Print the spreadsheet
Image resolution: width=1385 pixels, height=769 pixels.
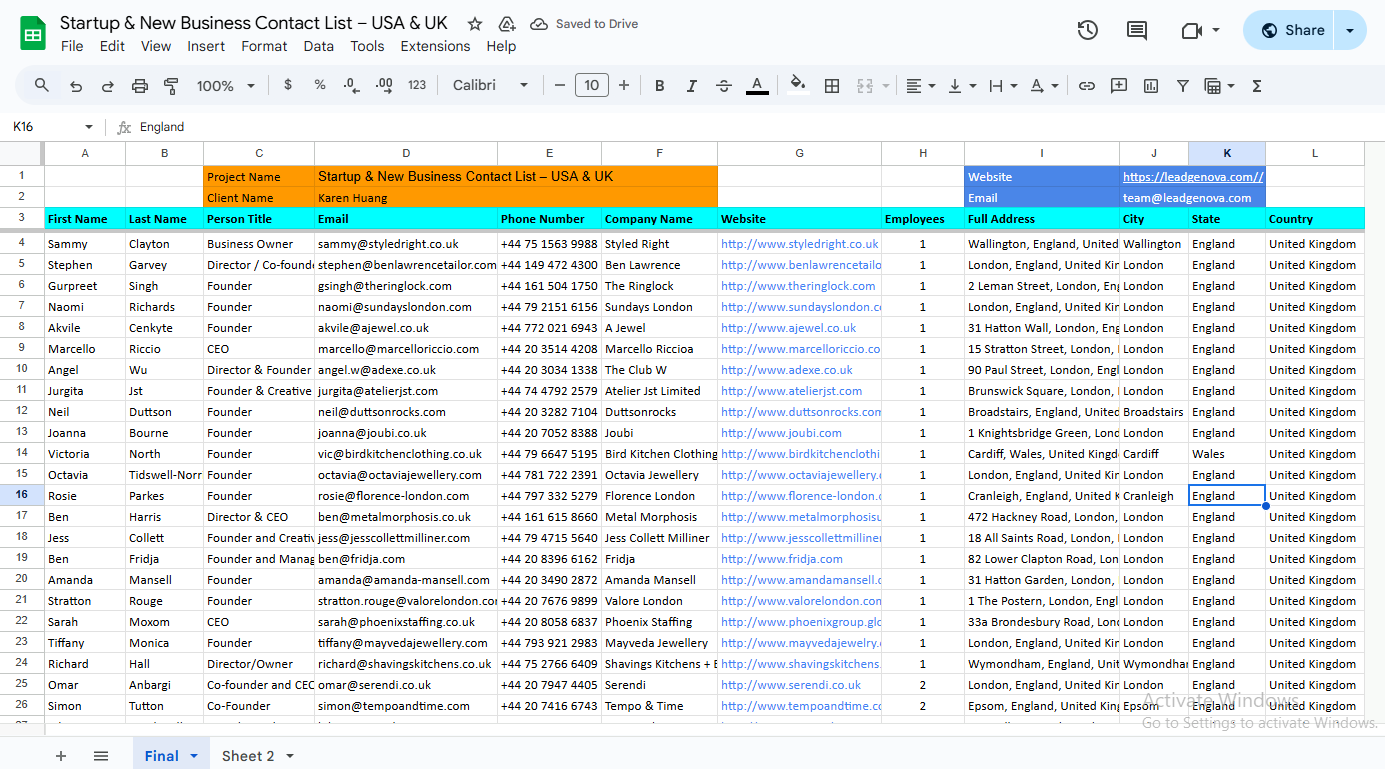[140, 86]
